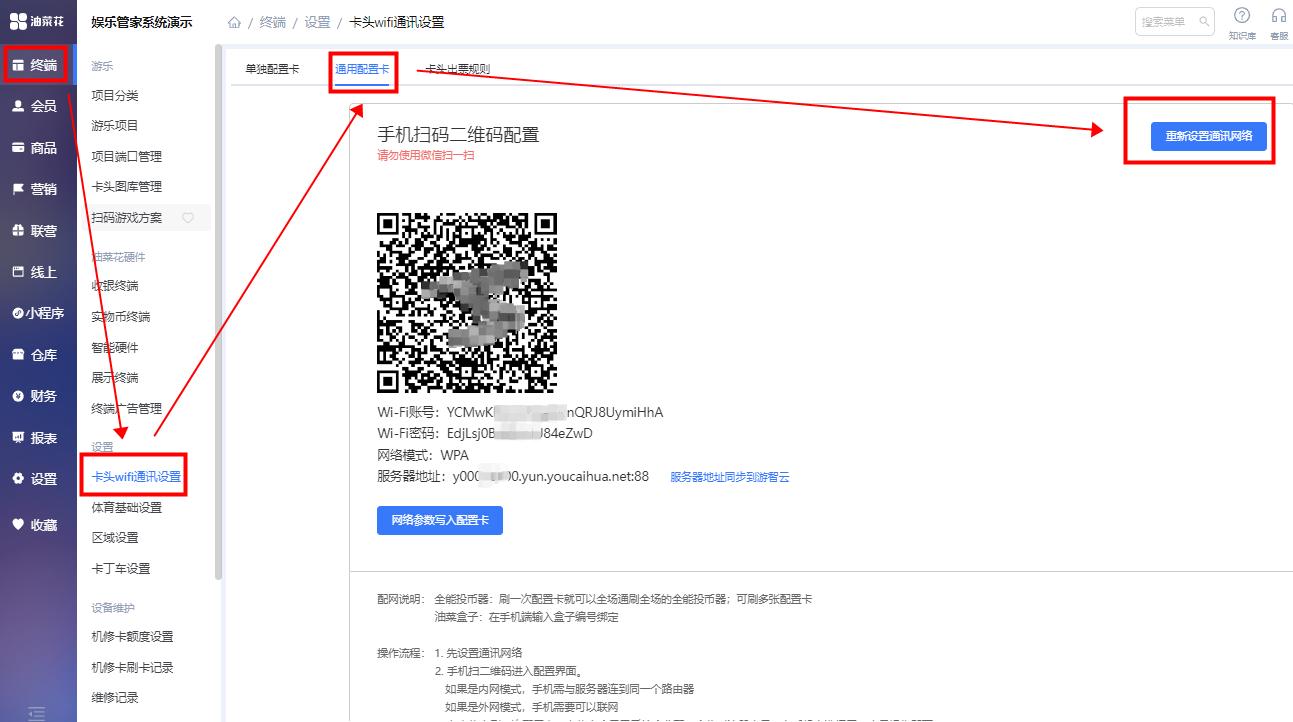Open the 知识库 help icon
The height and width of the screenshot is (722, 1293).
point(1242,15)
